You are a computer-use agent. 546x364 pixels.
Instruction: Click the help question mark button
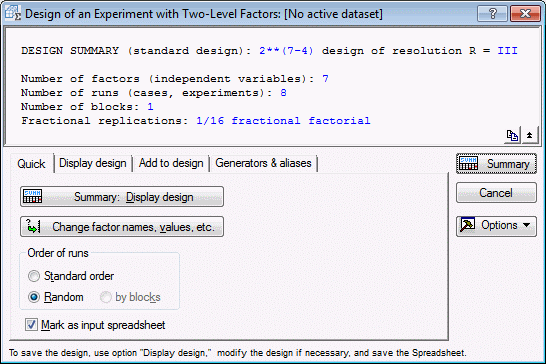[492, 14]
